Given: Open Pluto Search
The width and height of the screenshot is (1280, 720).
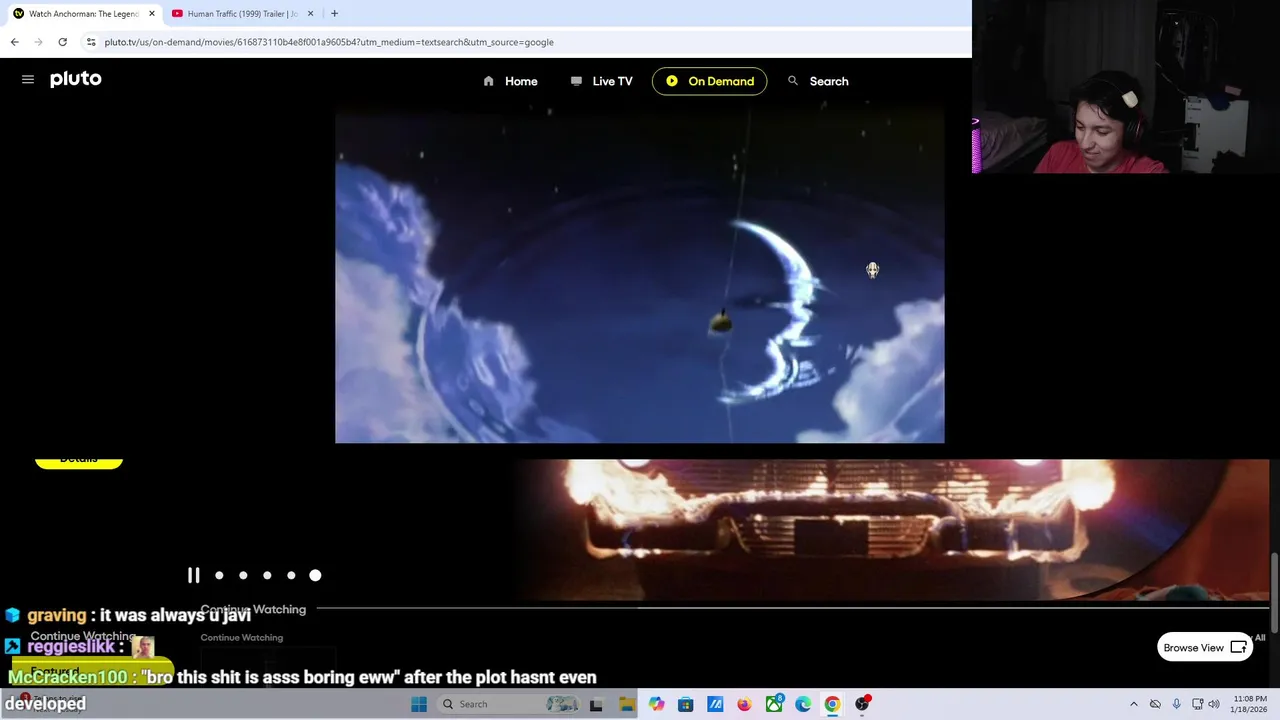Looking at the screenshot, I should 817,81.
